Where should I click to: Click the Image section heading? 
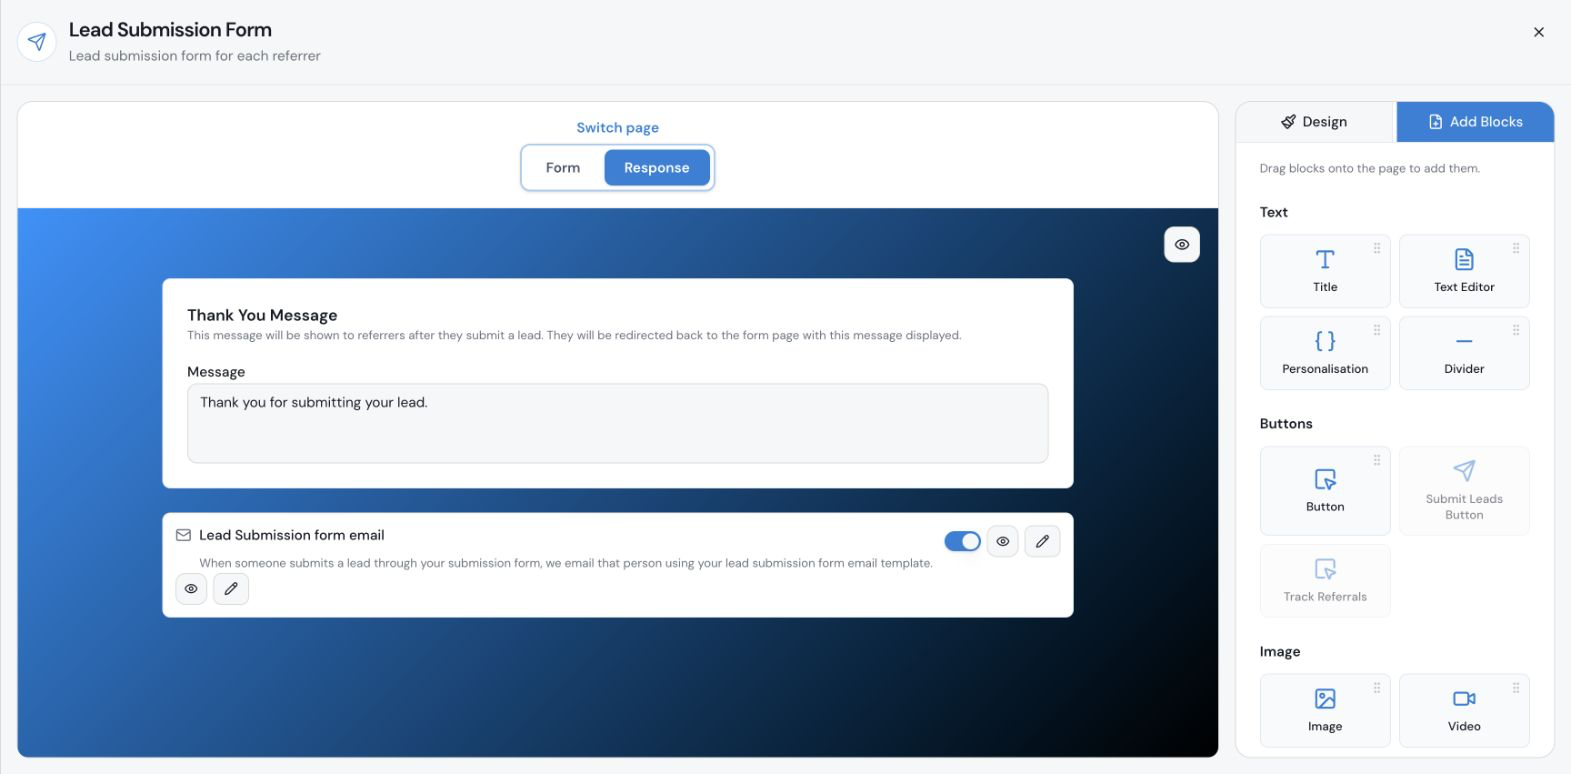(1280, 652)
